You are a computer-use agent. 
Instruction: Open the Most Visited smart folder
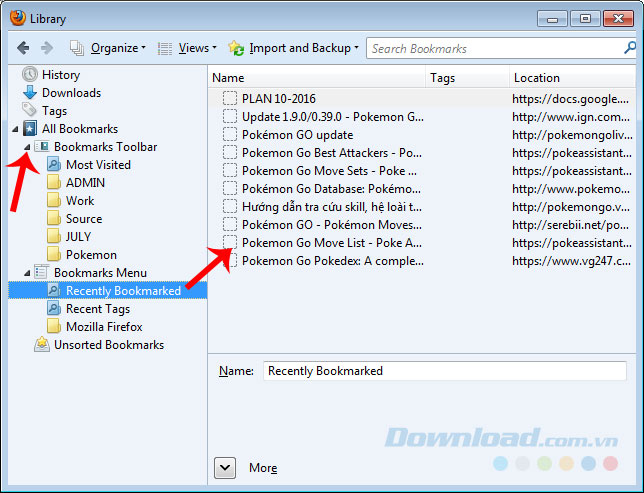98,165
